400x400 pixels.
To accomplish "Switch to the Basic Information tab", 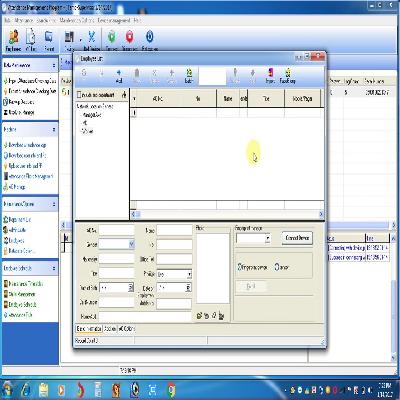I will pyautogui.click(x=89, y=329).
